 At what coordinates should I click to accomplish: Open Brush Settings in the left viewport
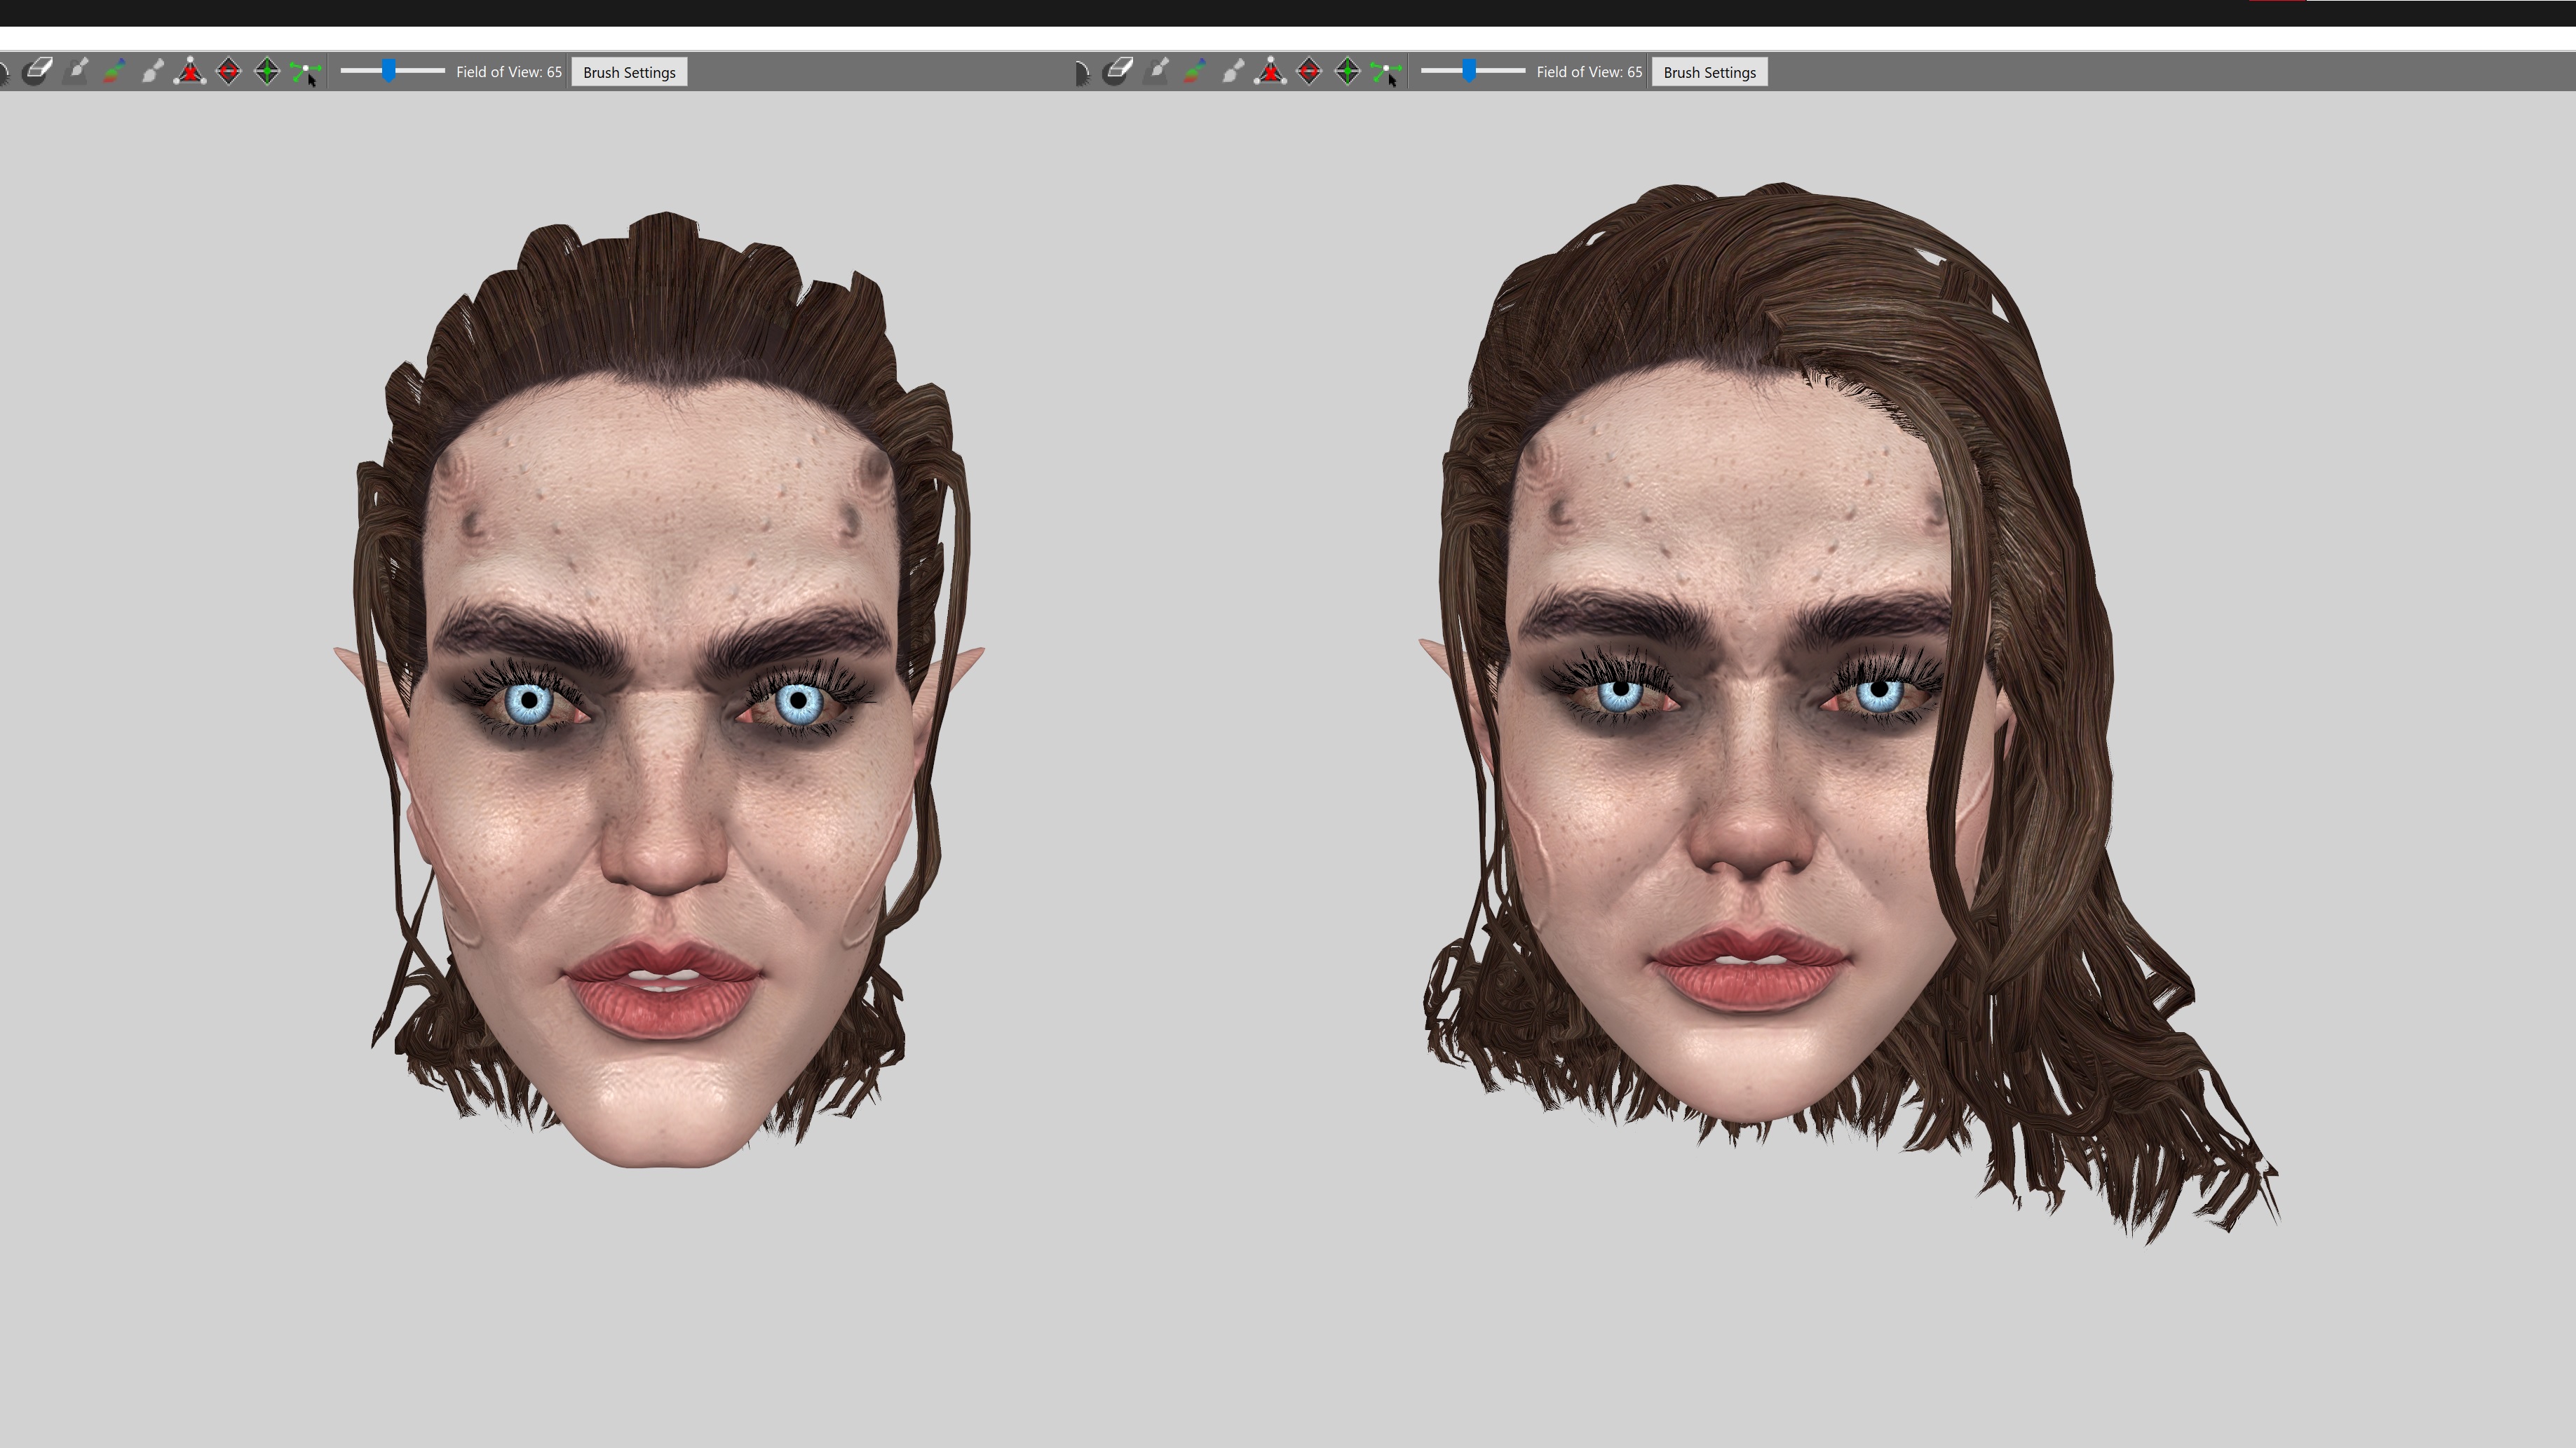(x=629, y=72)
